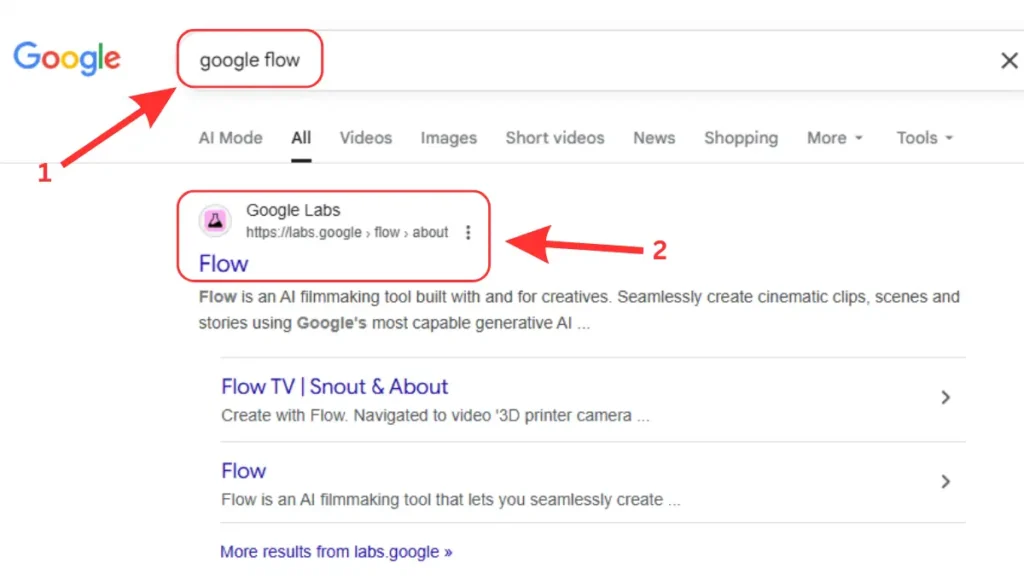Open the three-dot menu beside the Google Labs result
Viewport: 1024px width, 580px height.
[468, 231]
